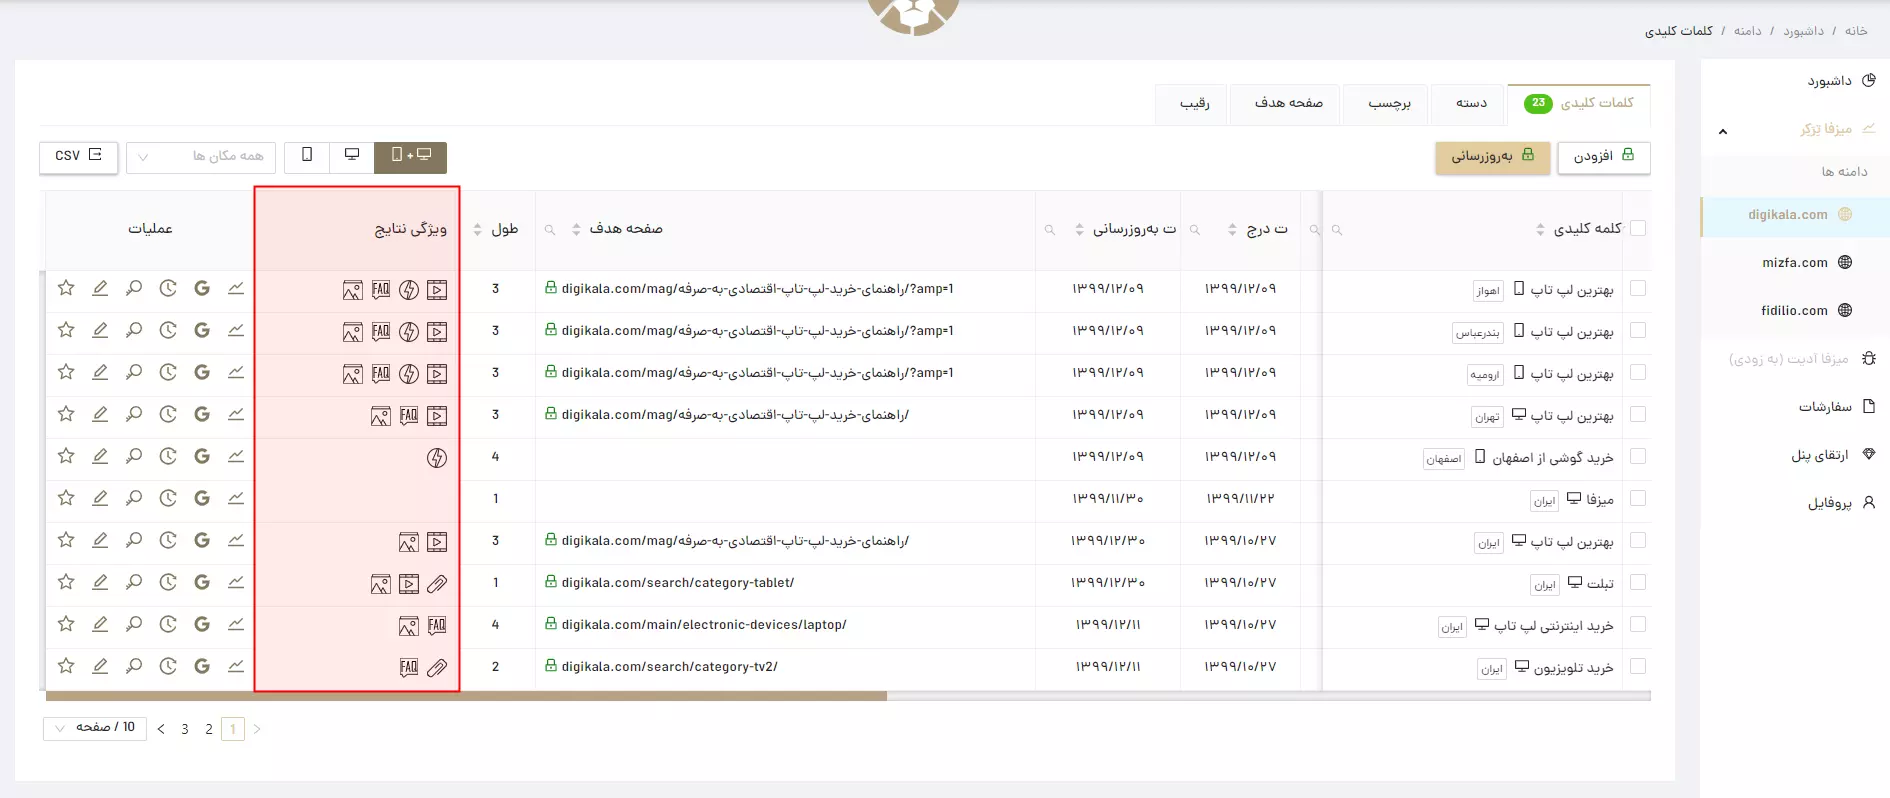Image resolution: width=1890 pixels, height=798 pixels.
Task: Click magnifier icon in بهترین لپ تاپ بندرعباس row
Action: pos(134,330)
